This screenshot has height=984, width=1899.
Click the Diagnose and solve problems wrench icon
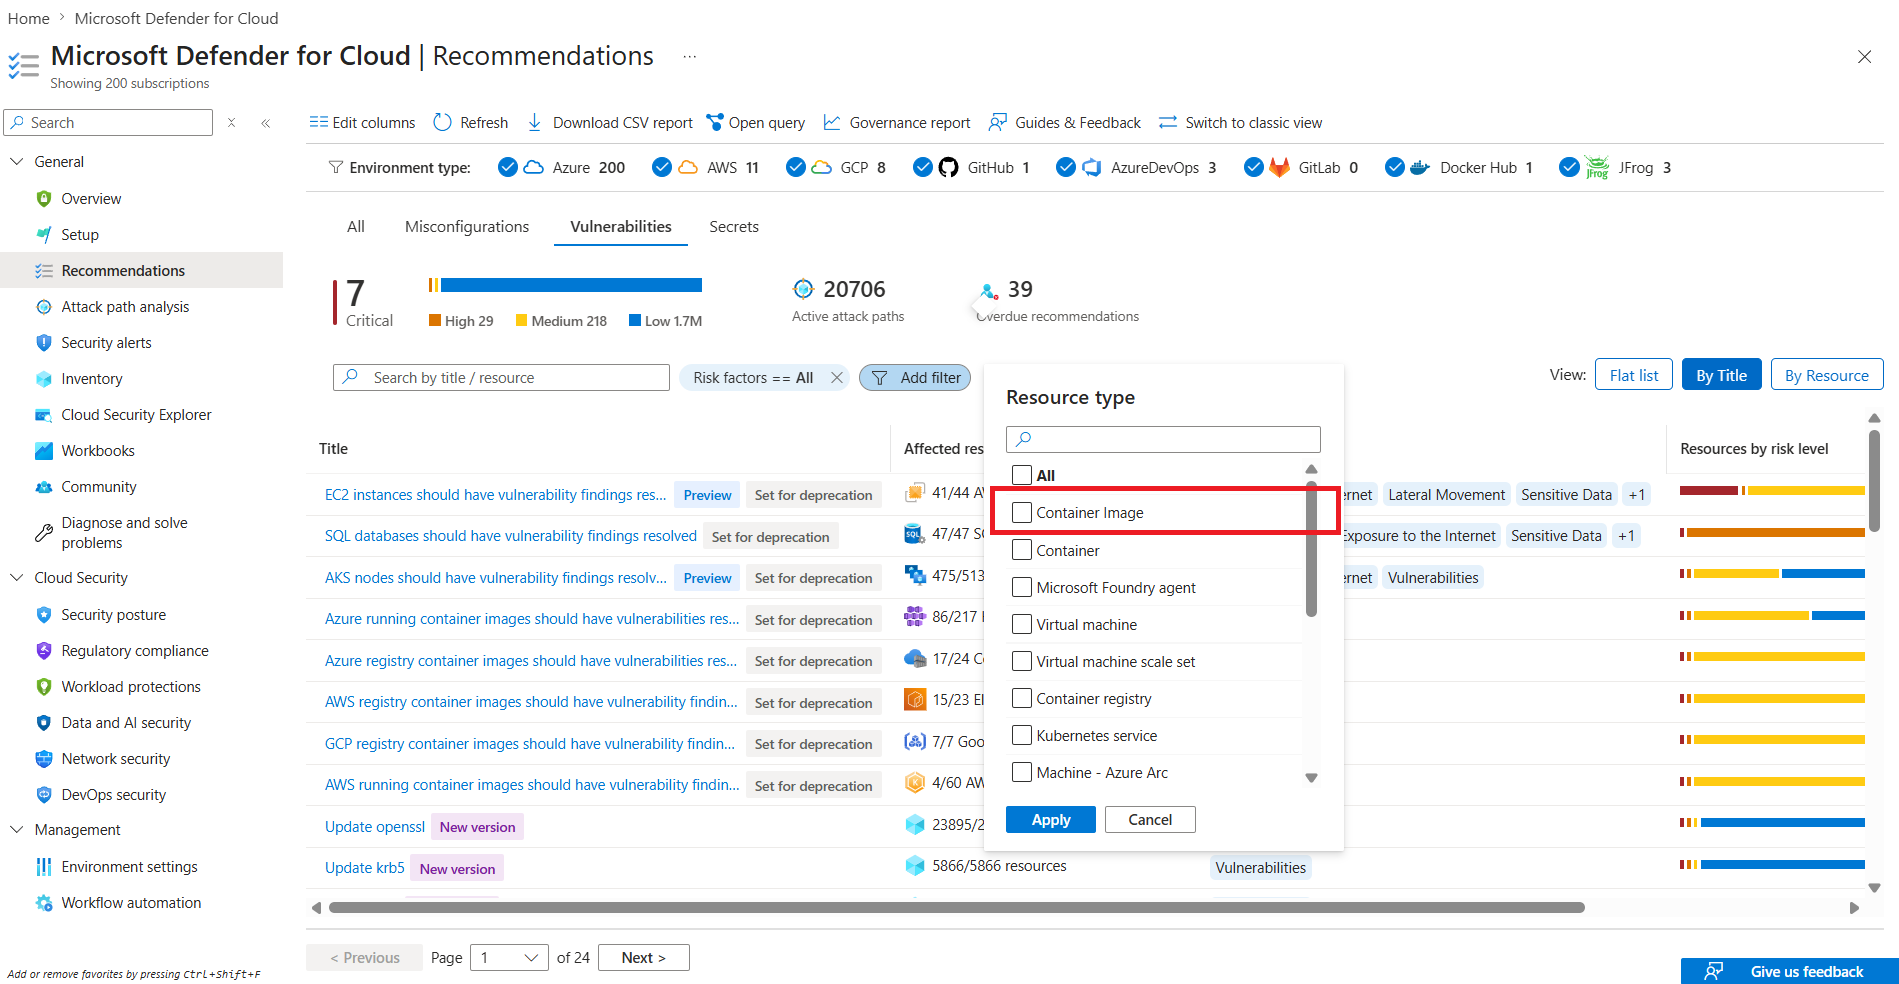click(x=43, y=532)
